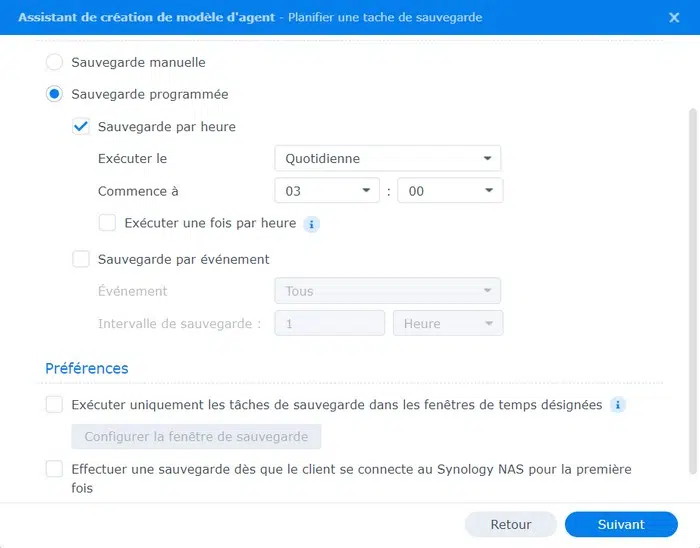
Task: Expand the start minute 00 dropdown
Action: pos(450,191)
